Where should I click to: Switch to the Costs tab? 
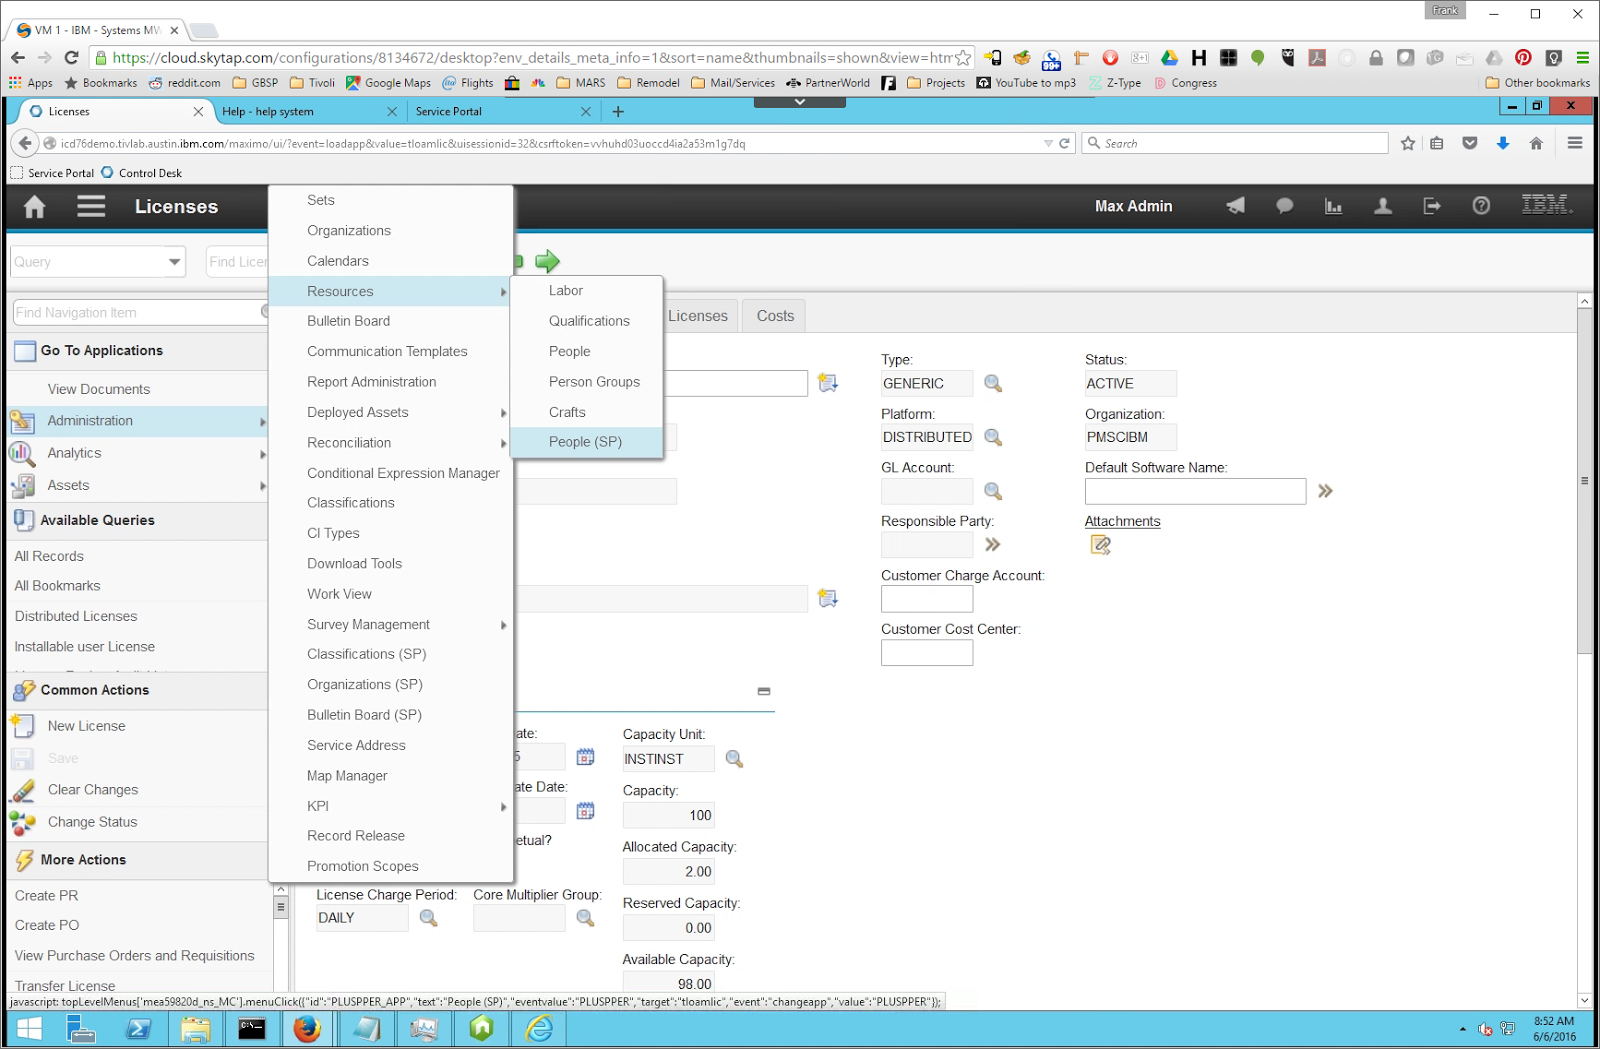(x=773, y=315)
